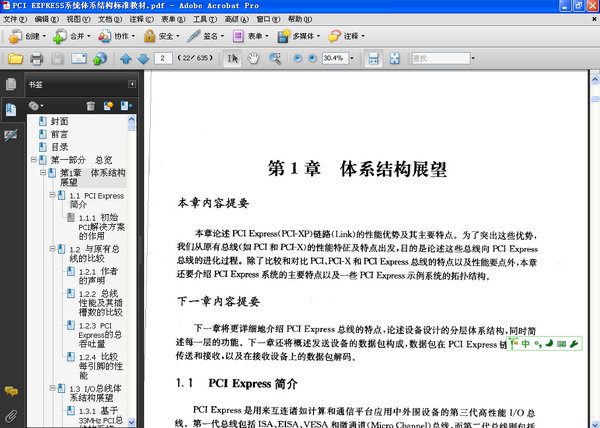Viewport: 600px width, 428px height.
Task: Jump to bookmark 1.2.3 PCI Express的总吞吐量
Action: click(x=100, y=335)
